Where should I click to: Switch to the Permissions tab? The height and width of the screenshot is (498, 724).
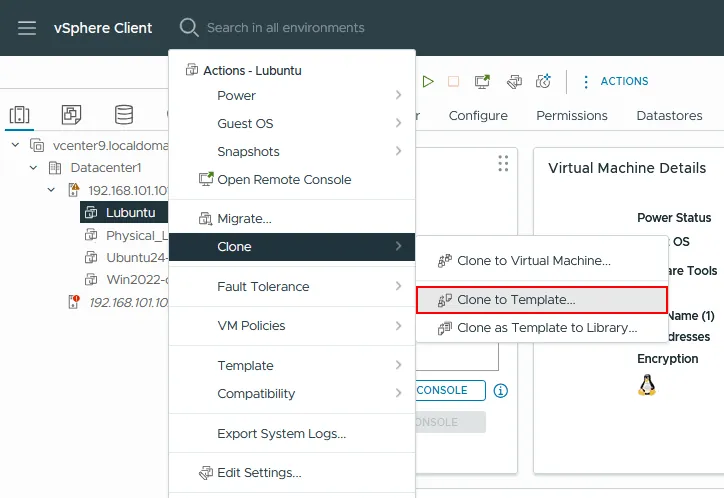tap(572, 115)
